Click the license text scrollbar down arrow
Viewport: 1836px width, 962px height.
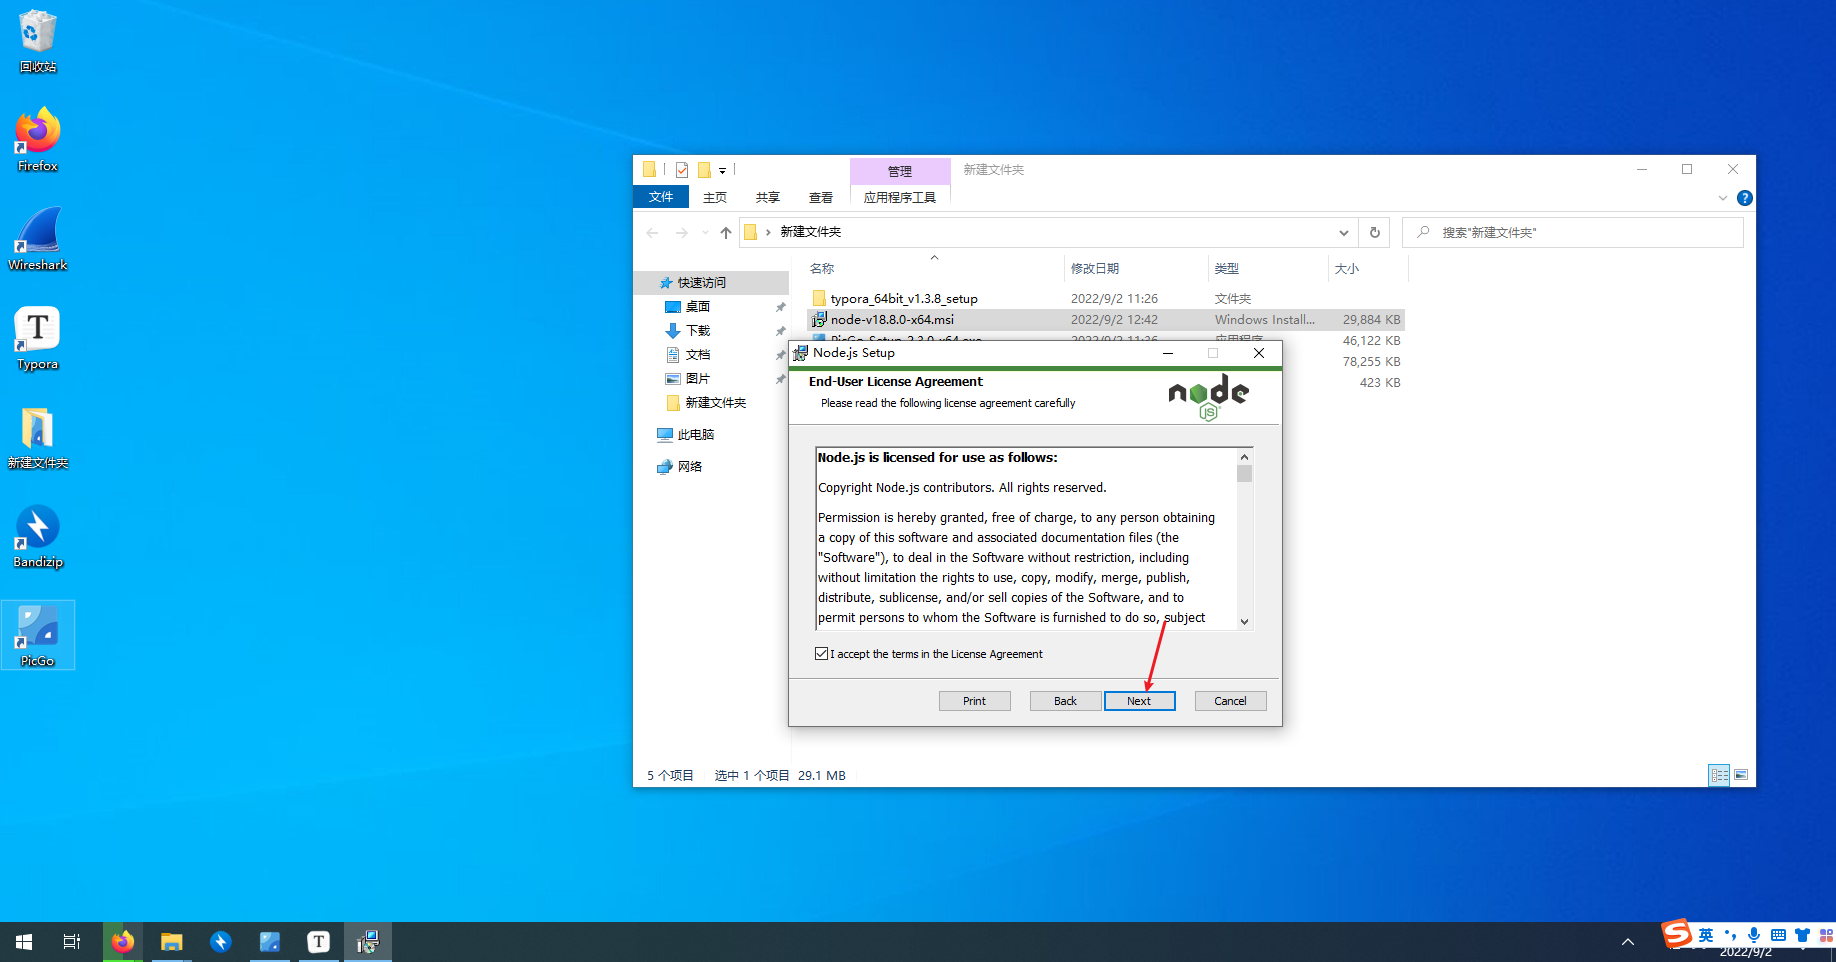(1244, 621)
